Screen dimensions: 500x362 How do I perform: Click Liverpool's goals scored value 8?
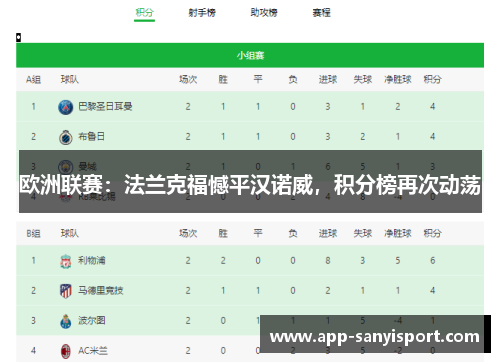(x=328, y=260)
